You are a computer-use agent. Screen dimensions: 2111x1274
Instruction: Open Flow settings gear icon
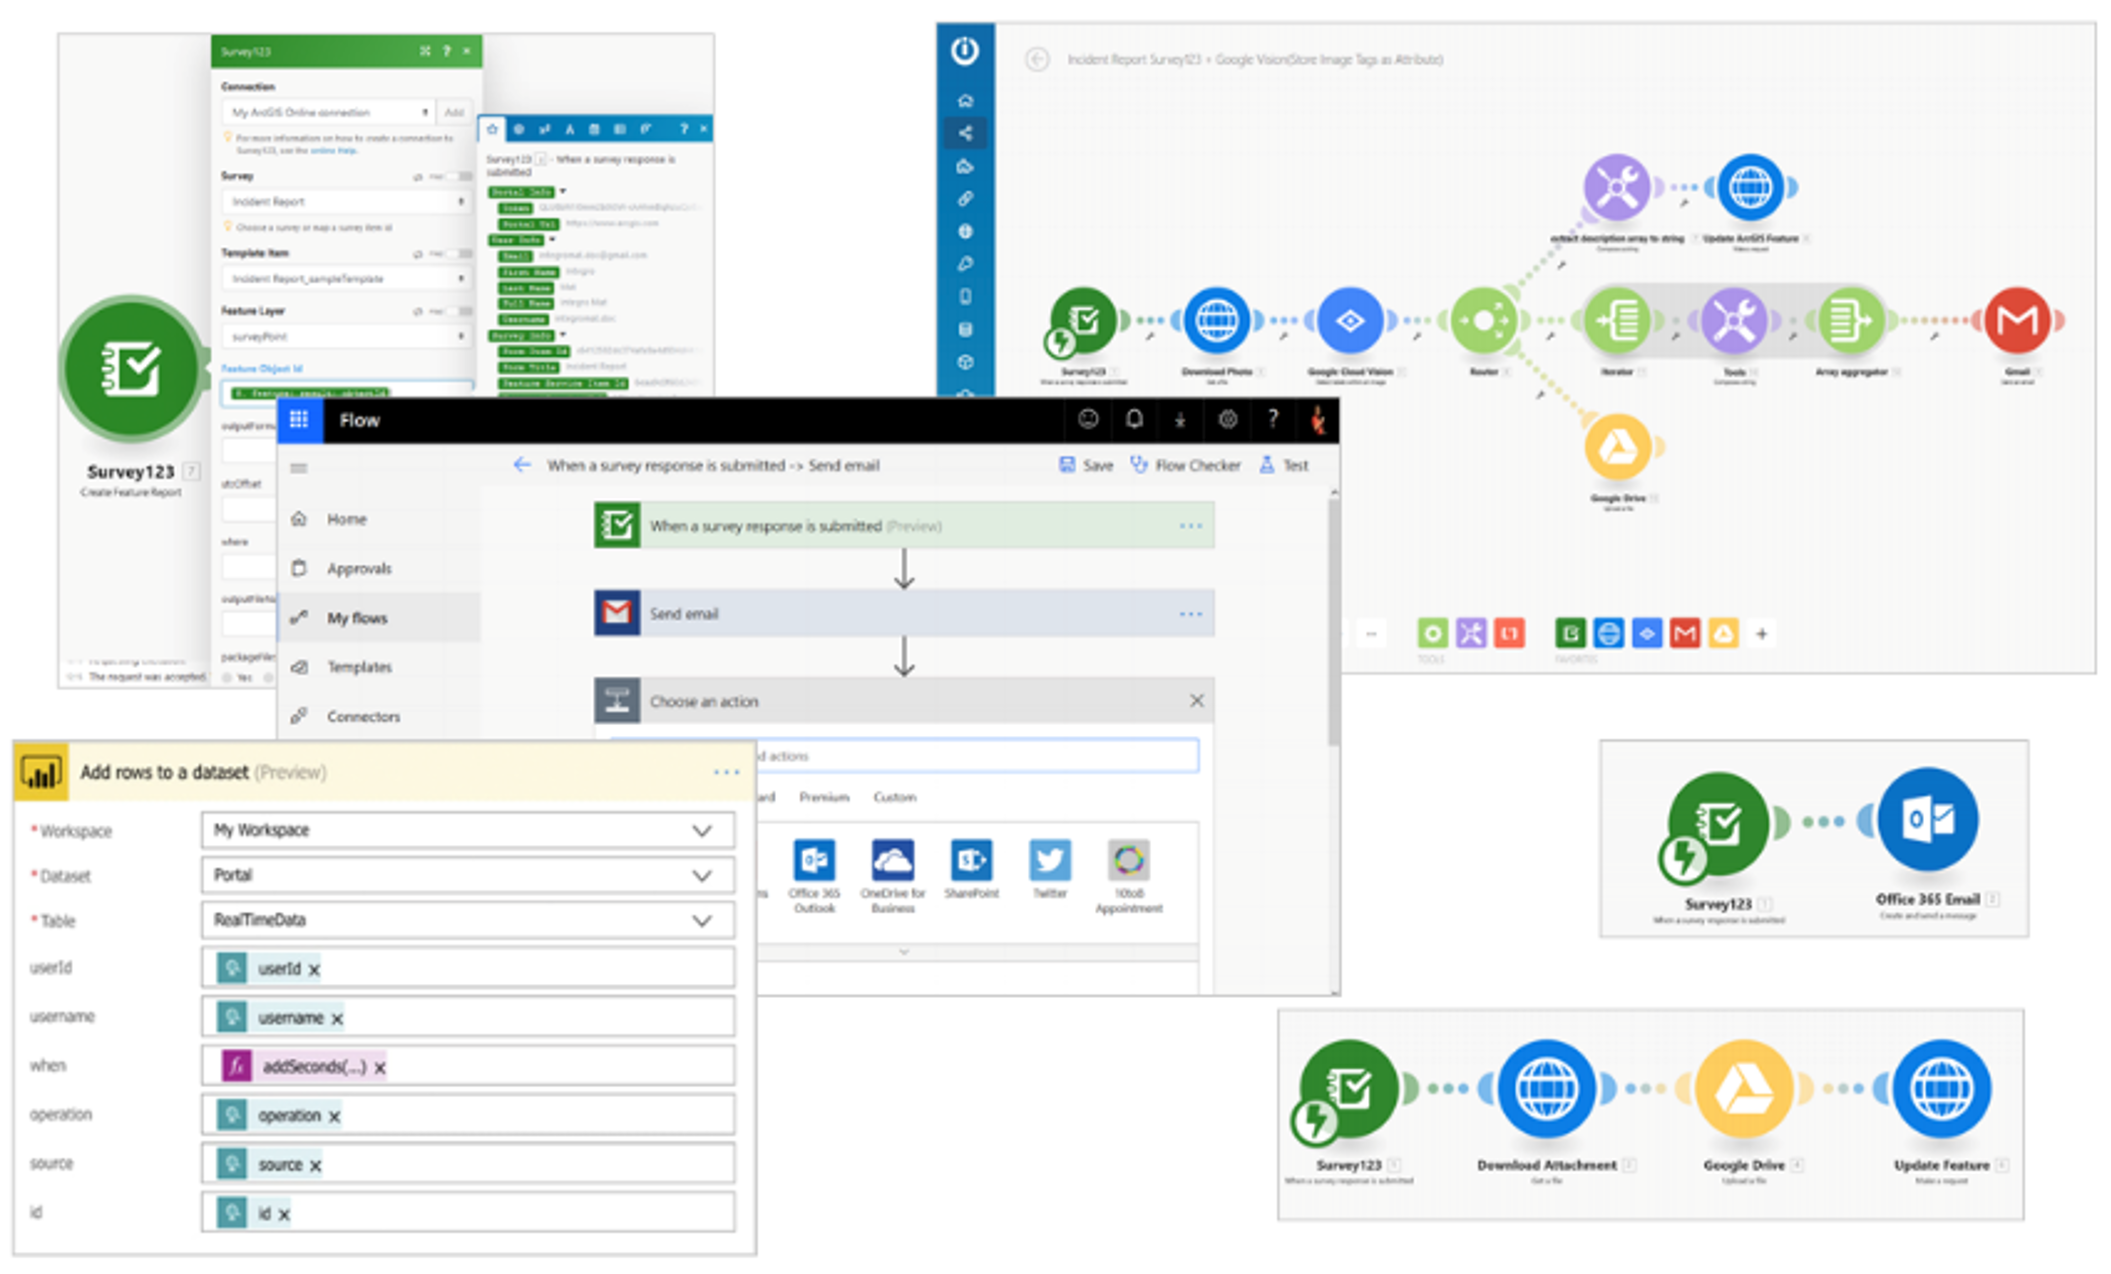pos(1227,419)
